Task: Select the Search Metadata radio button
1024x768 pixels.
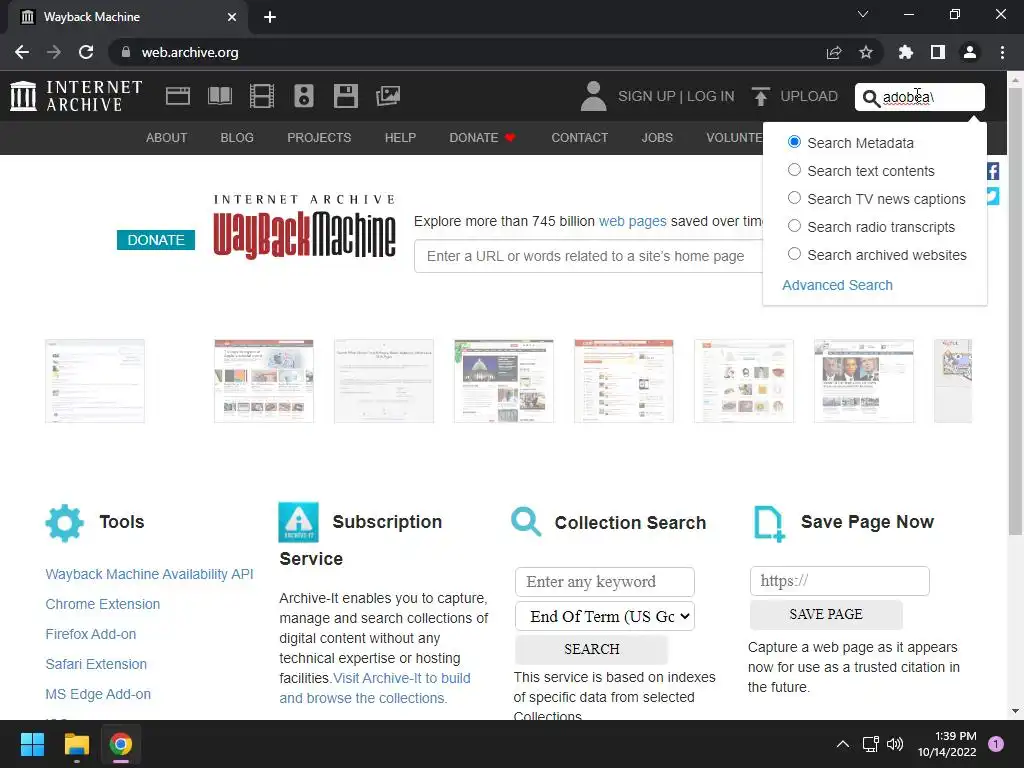Action: click(x=794, y=142)
